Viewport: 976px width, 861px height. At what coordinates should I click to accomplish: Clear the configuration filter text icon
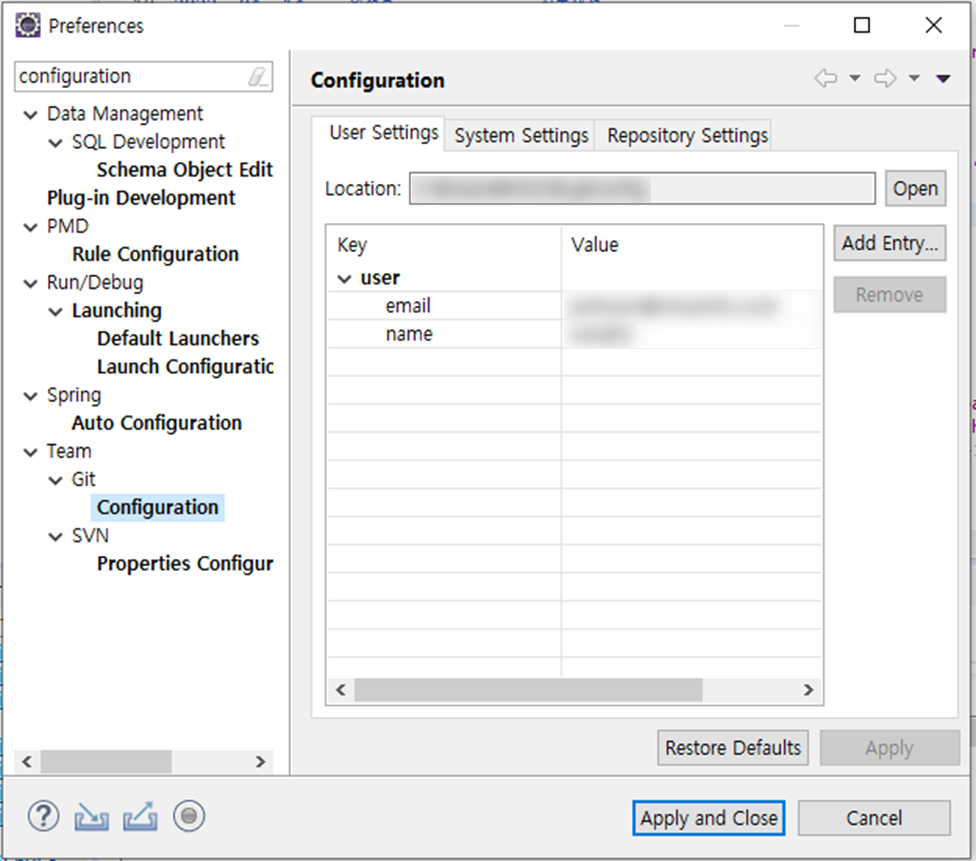[257, 77]
